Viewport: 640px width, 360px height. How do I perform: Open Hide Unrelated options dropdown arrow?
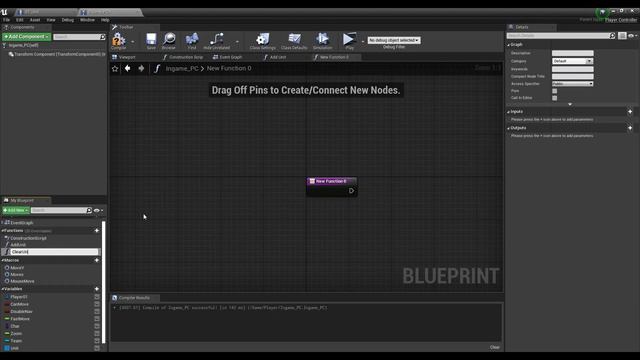237,42
